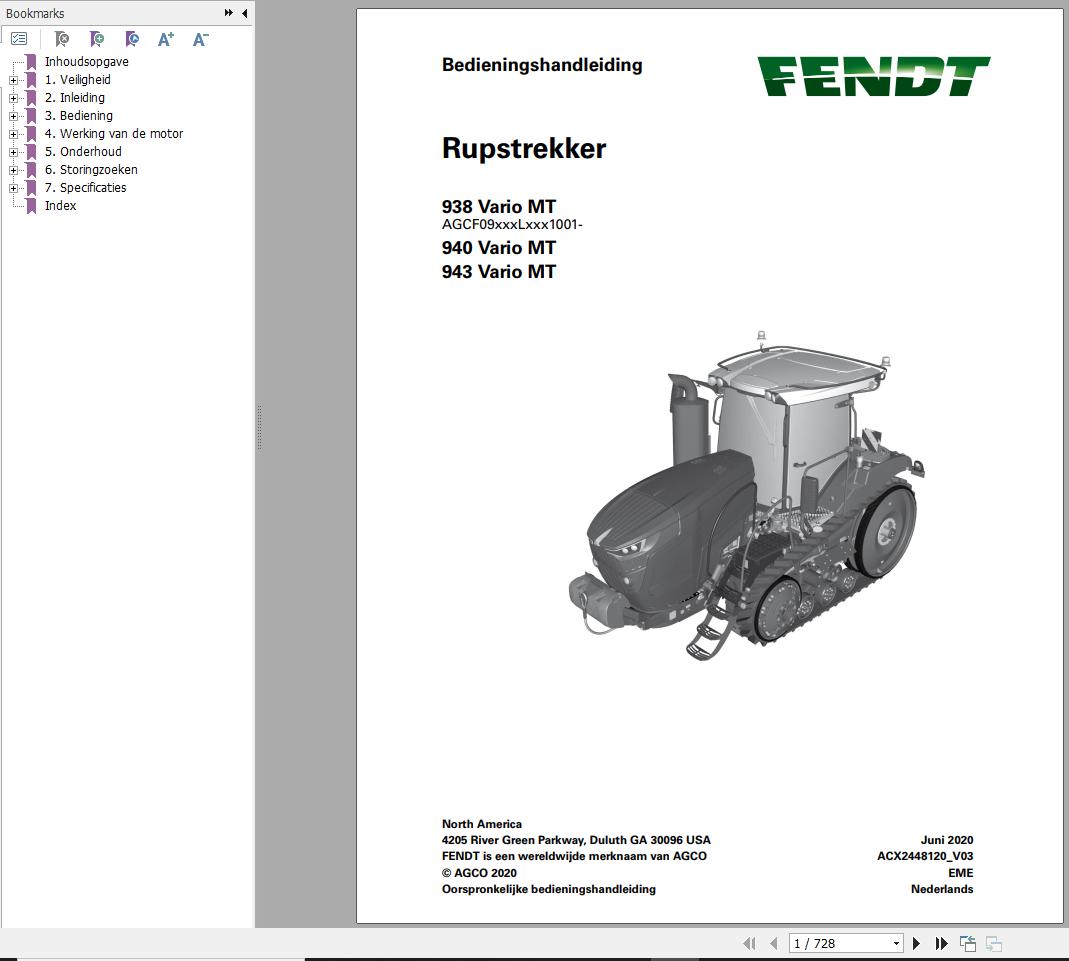Expand the 7. Specificaties bookmark

point(13,188)
